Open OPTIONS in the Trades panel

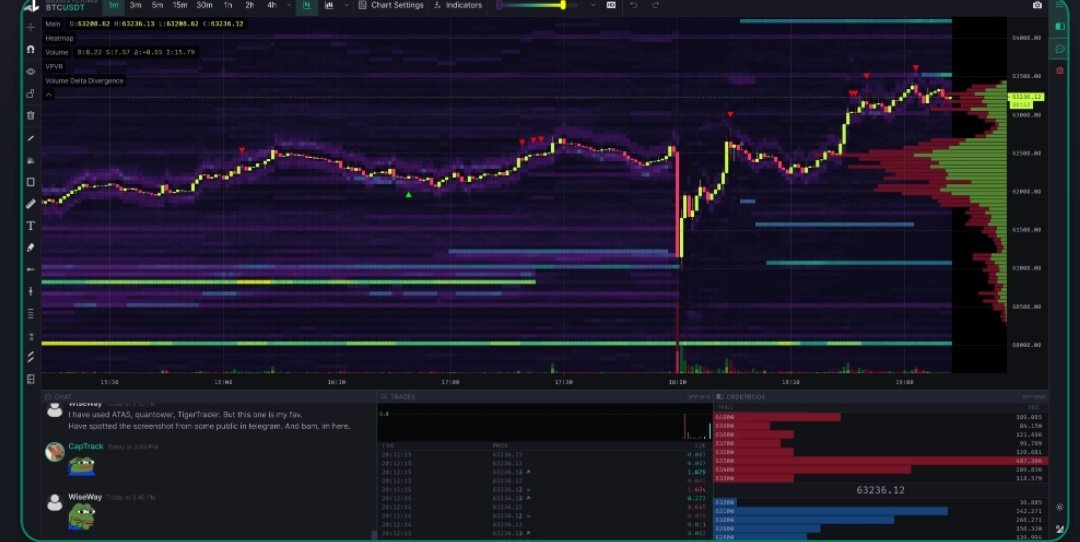[697, 397]
